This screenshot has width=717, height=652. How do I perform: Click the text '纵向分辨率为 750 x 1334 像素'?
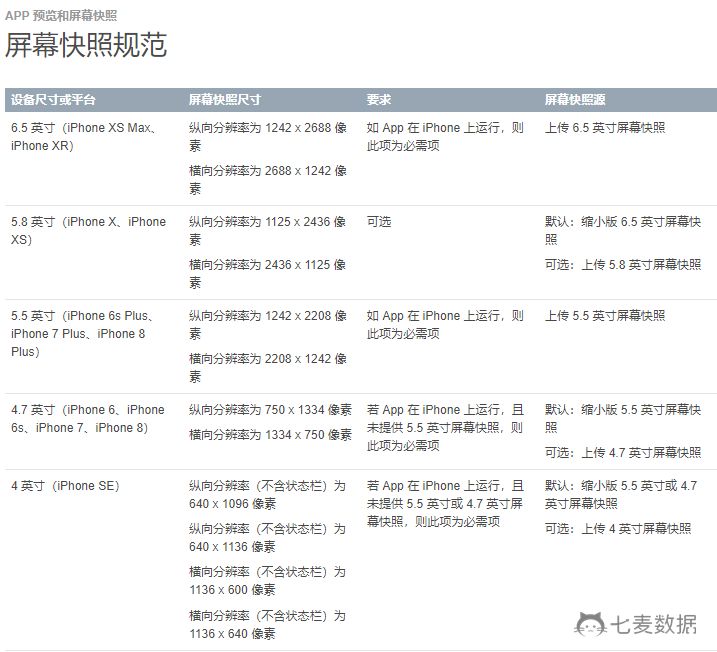pos(270,410)
